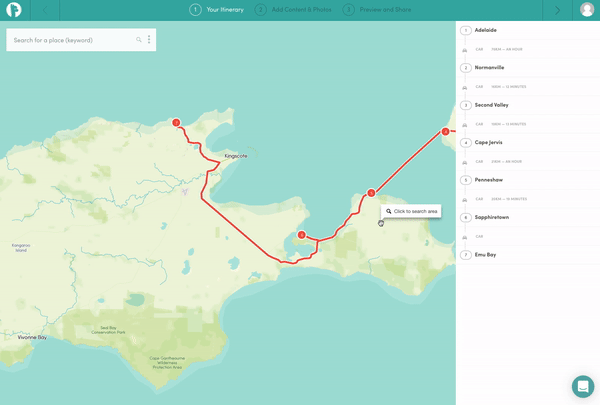Select Emu Bay itinerary stop
The height and width of the screenshot is (405, 600).
485,255
